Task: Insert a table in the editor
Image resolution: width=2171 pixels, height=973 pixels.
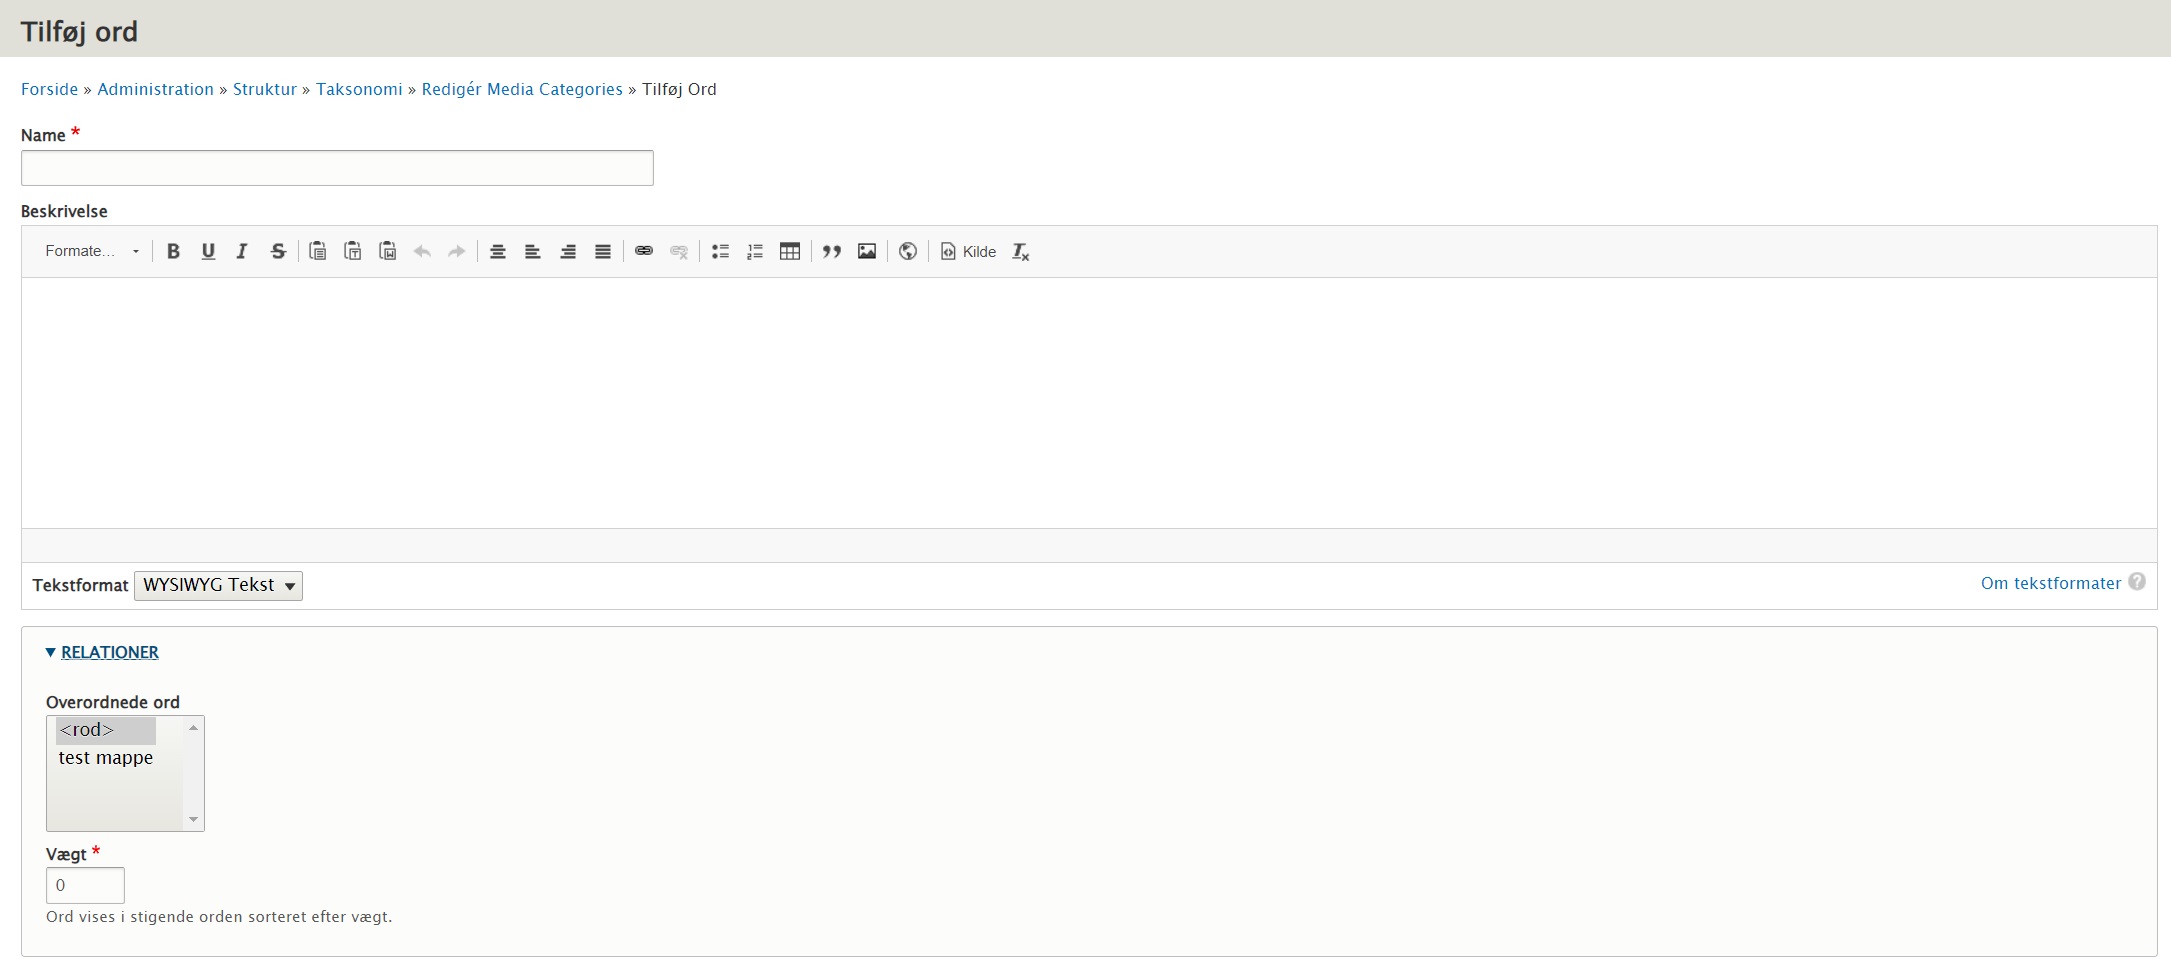Action: pos(790,251)
